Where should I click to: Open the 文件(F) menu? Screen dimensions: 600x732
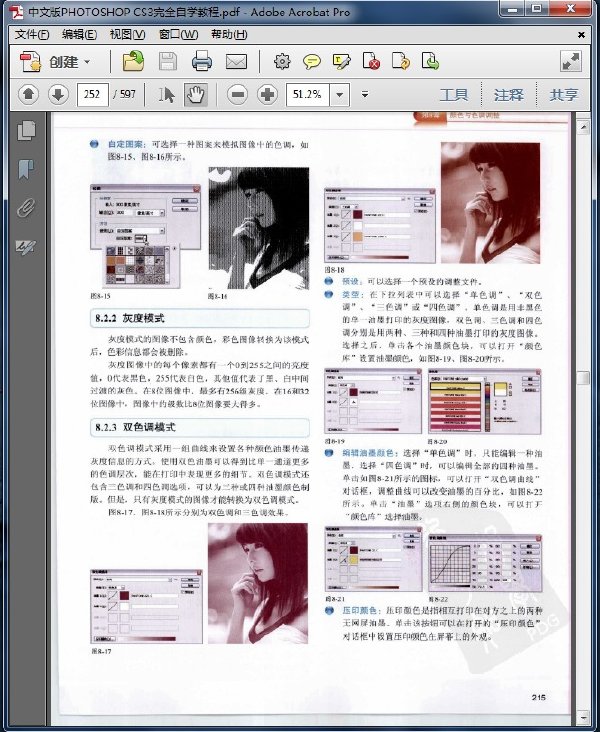click(x=31, y=35)
